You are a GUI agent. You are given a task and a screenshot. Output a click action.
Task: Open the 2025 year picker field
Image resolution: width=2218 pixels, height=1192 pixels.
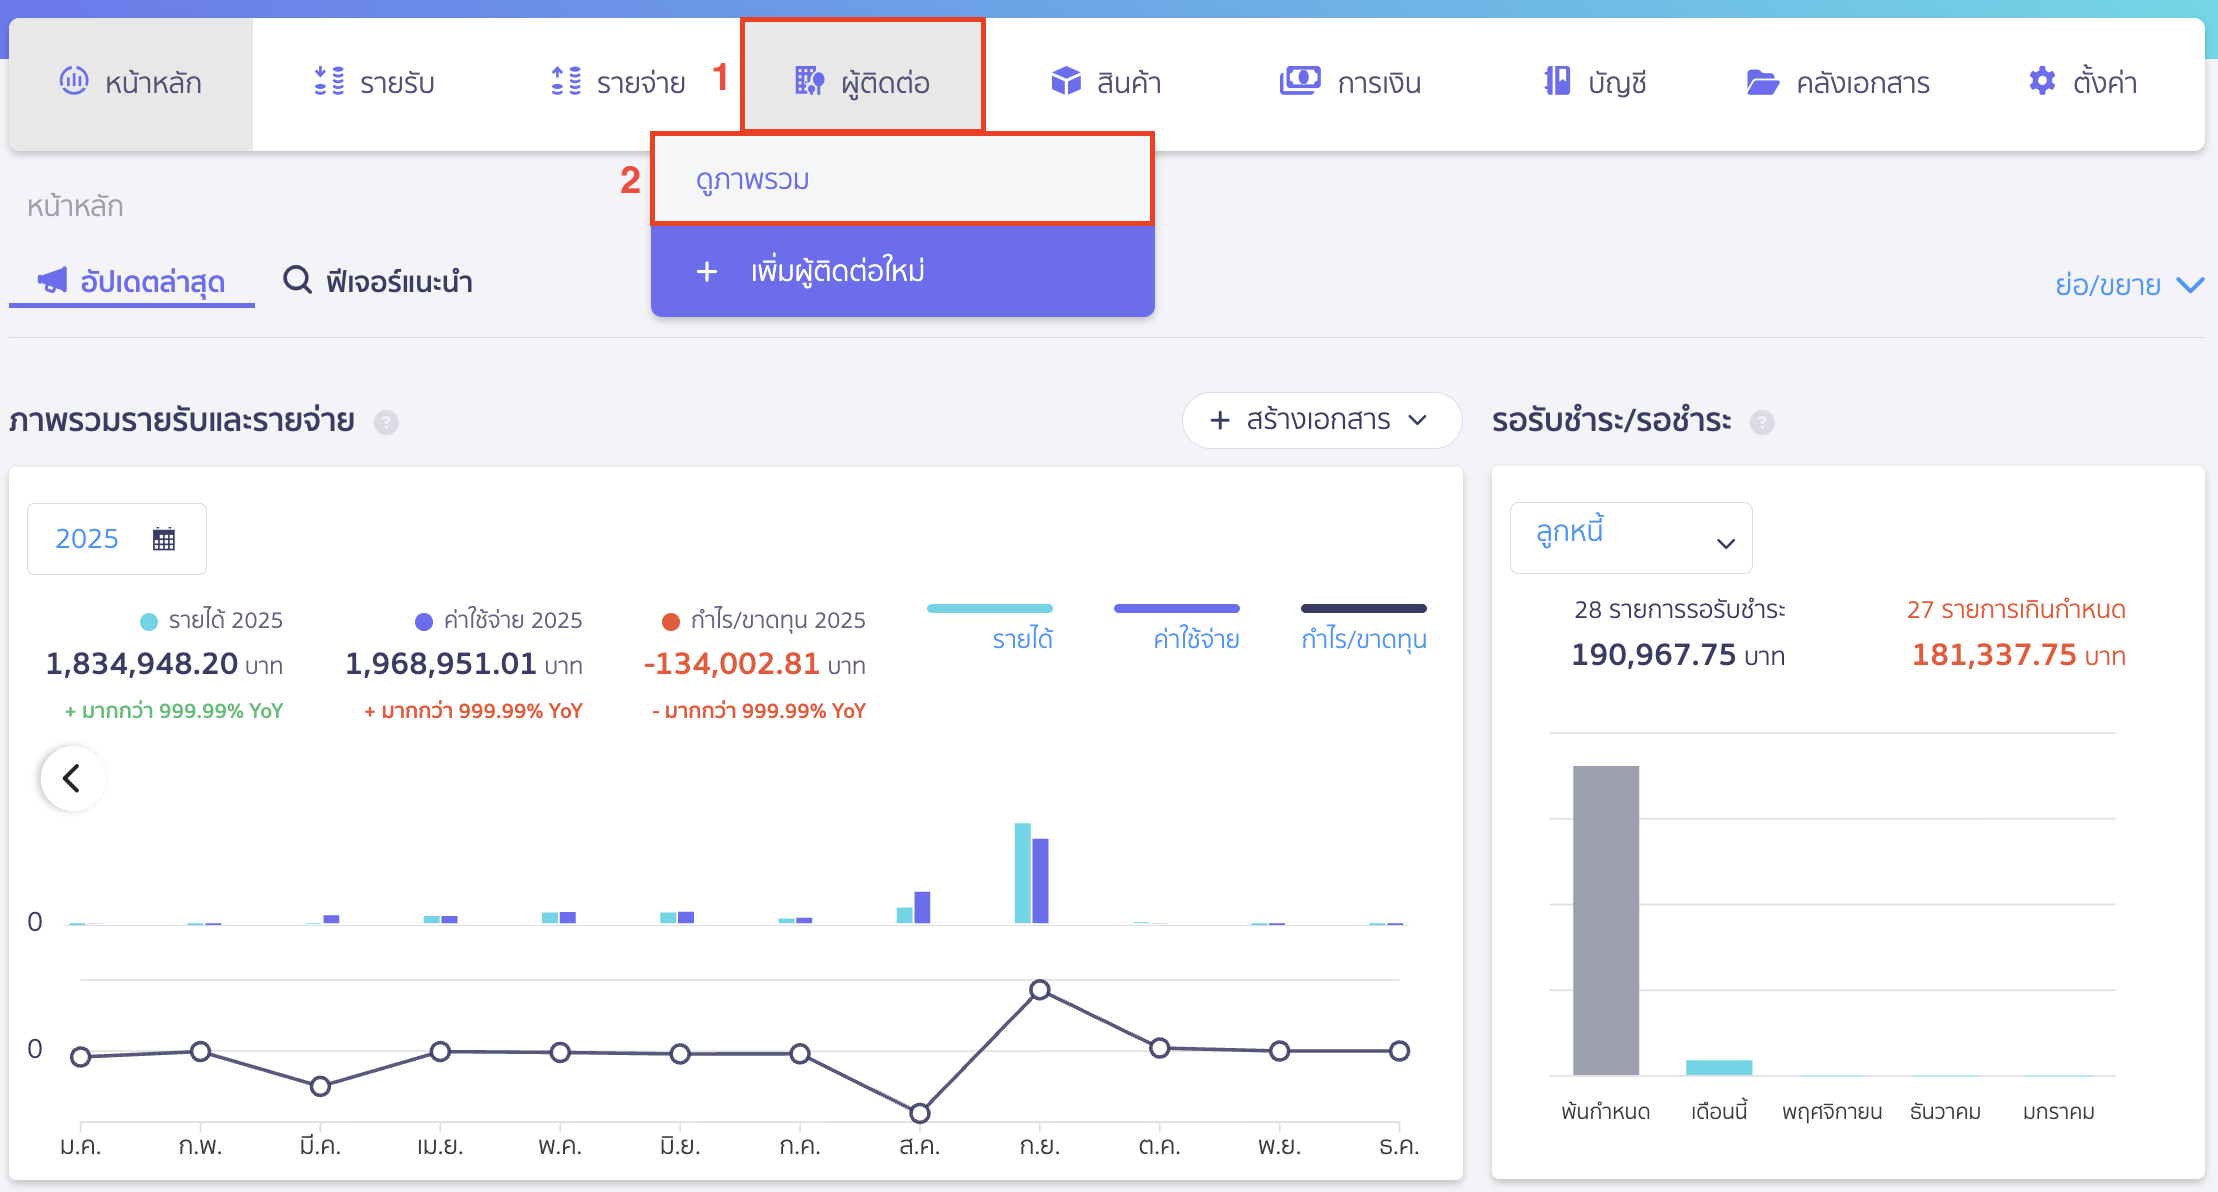[x=116, y=539]
